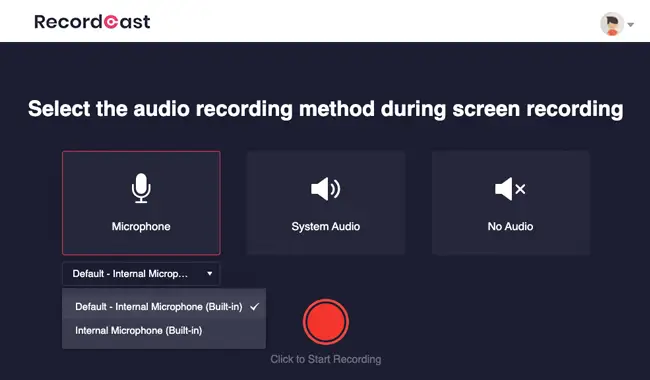
Task: Click the red circle in RecordCast logo
Action: (x=110, y=22)
